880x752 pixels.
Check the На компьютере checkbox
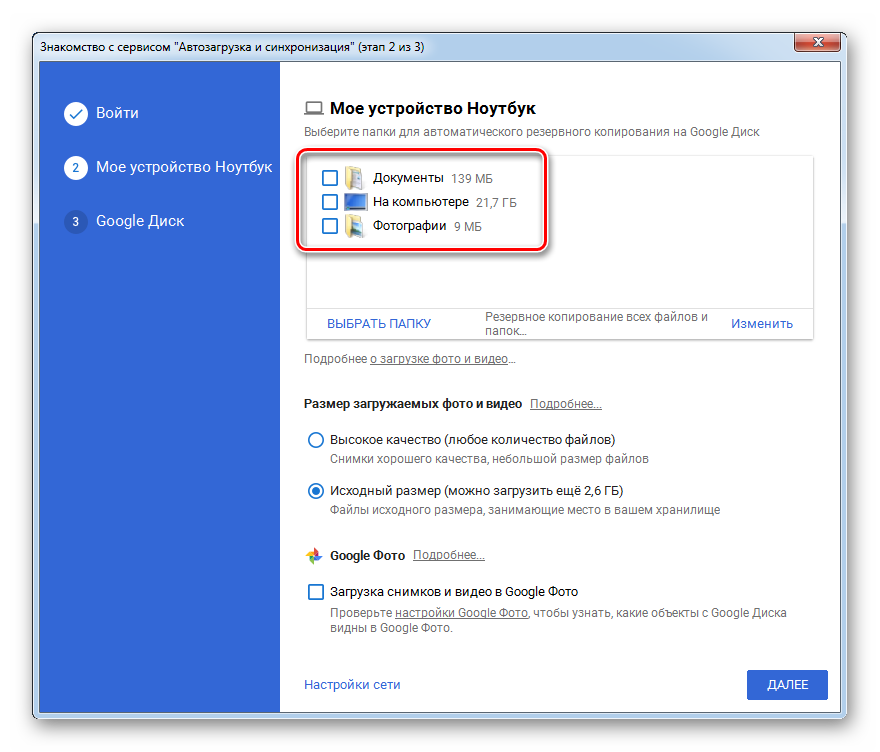point(330,202)
